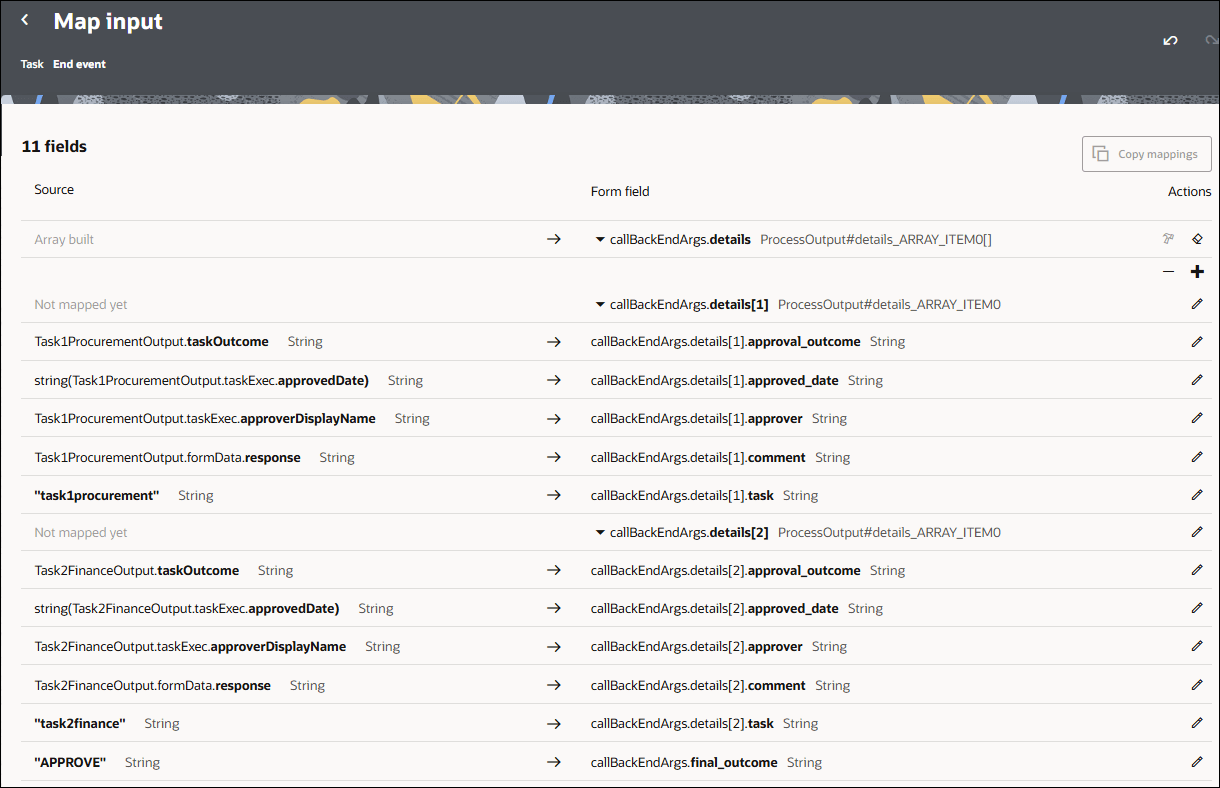Click callBackEndArgs.details[2].approved_date form field
The width and height of the screenshot is (1220, 788).
tap(715, 608)
